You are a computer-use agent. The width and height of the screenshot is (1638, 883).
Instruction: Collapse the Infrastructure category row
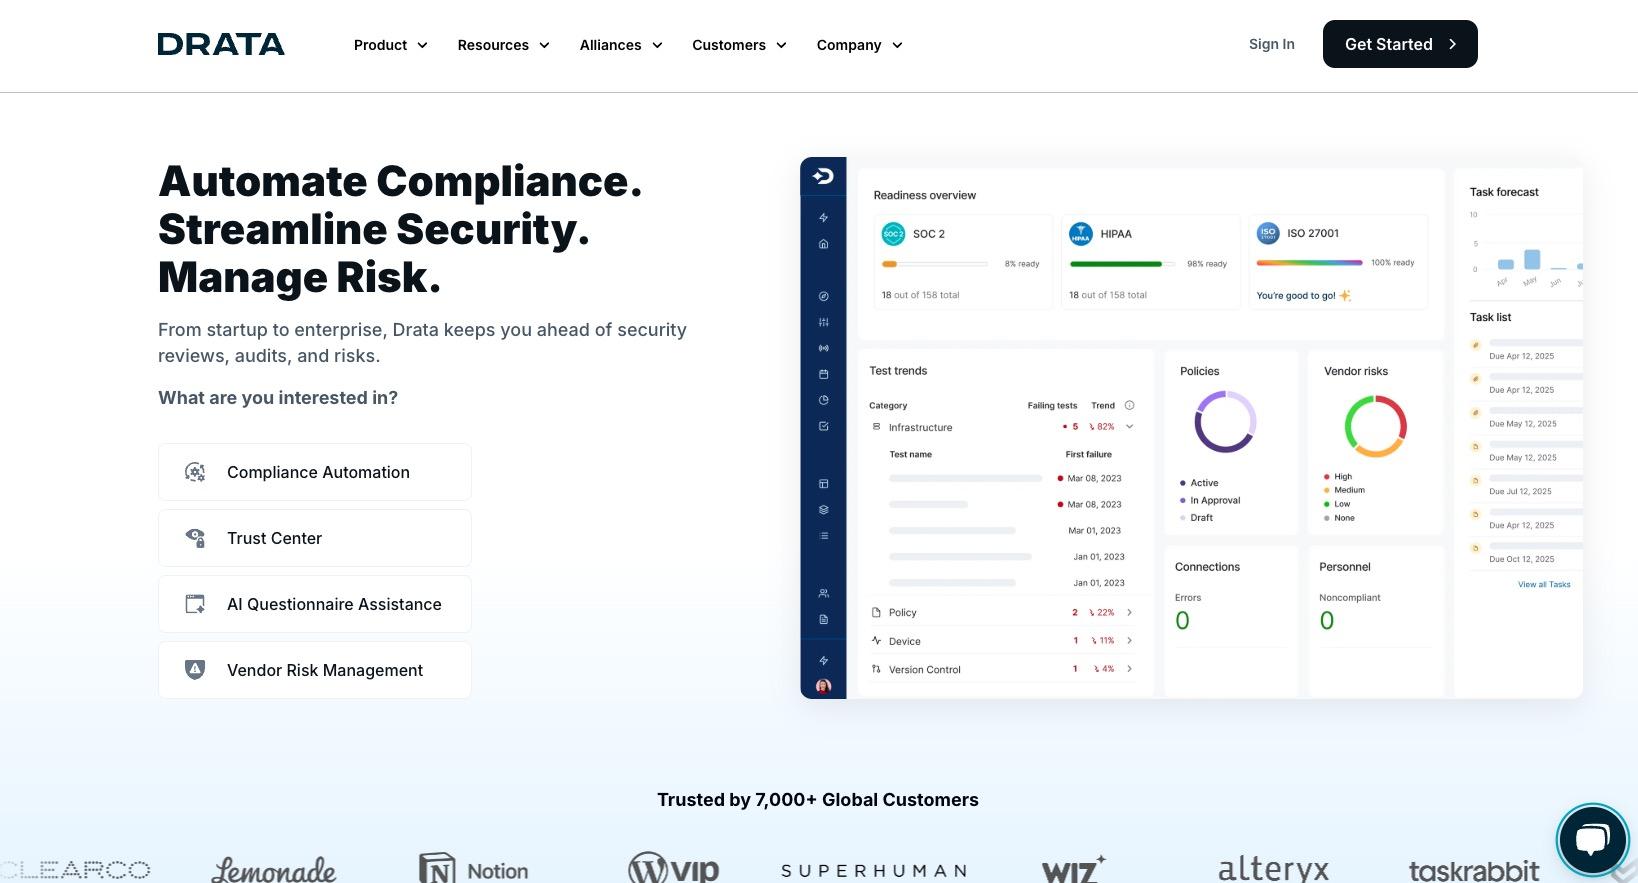tap(1129, 427)
